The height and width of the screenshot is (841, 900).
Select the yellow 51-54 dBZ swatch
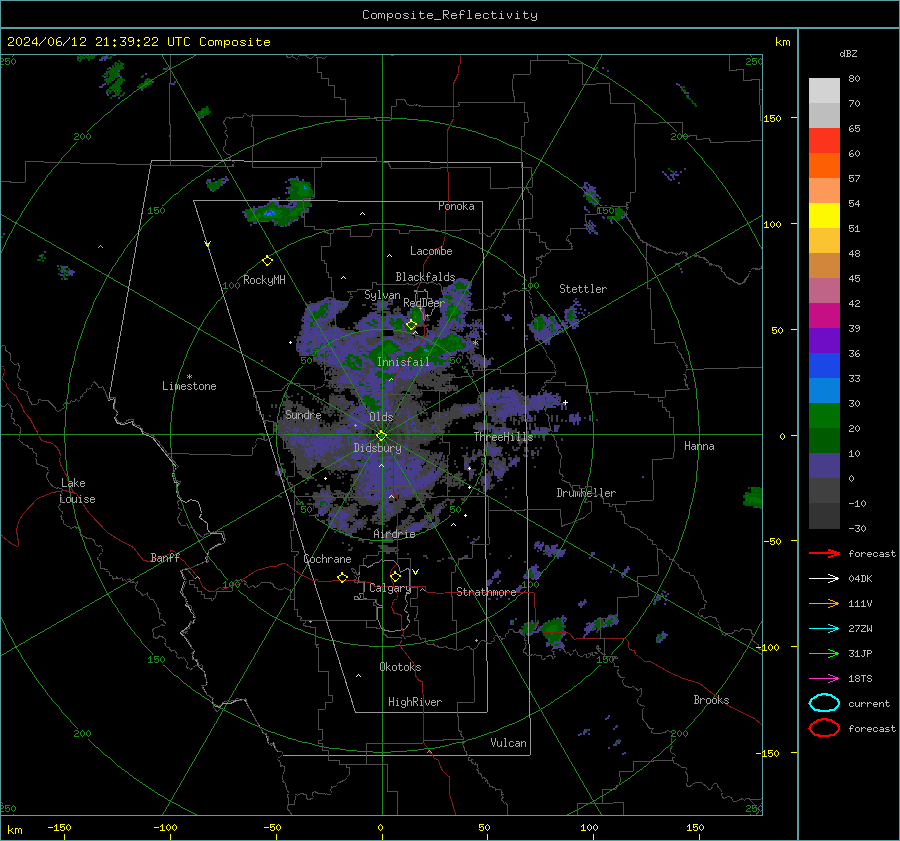(x=824, y=216)
